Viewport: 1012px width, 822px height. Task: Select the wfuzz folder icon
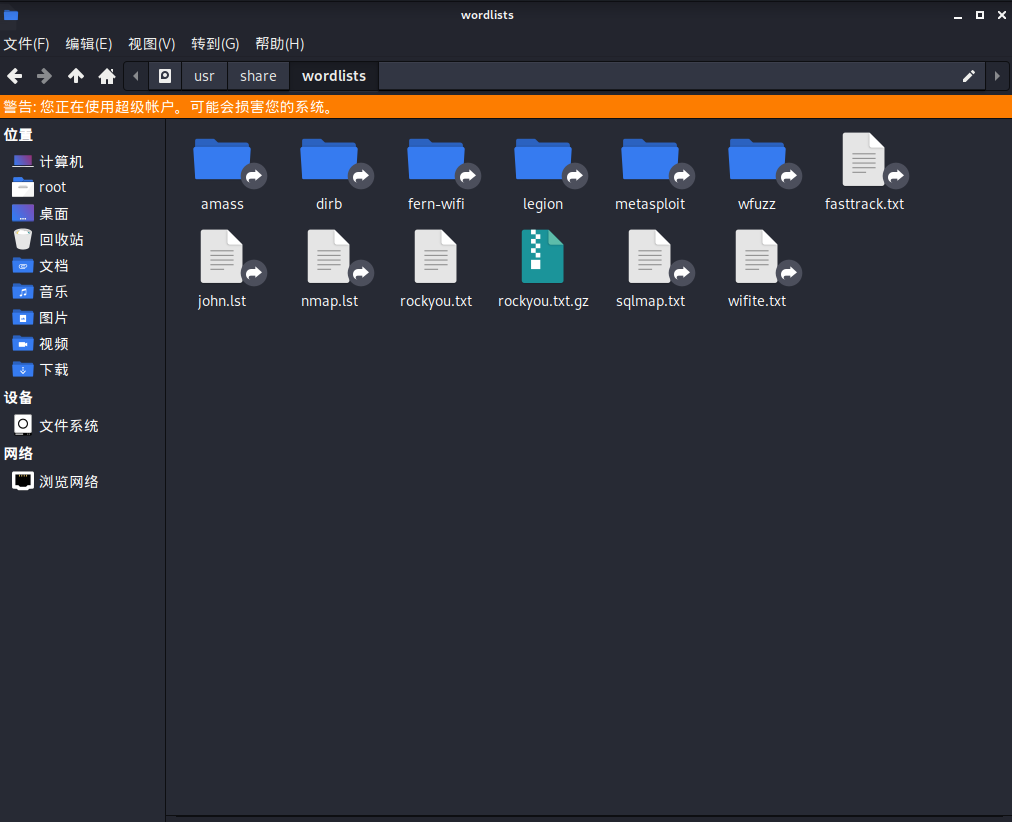click(757, 160)
